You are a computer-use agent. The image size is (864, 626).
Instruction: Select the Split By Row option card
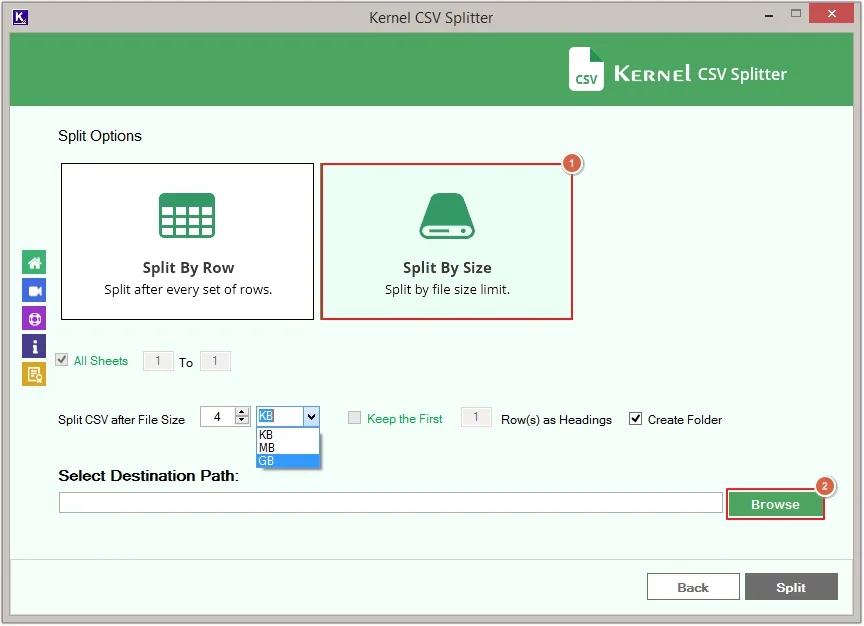[187, 241]
